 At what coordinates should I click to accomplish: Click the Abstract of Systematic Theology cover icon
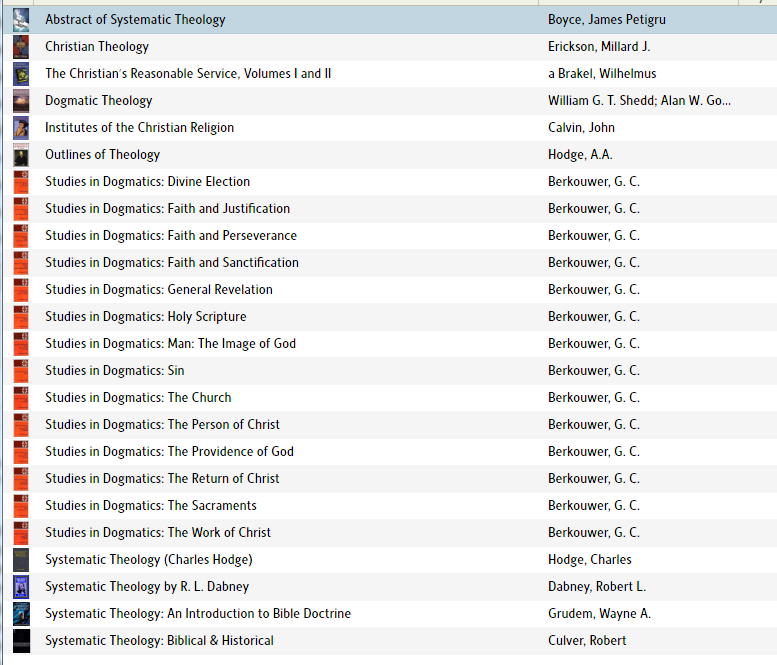(x=21, y=20)
